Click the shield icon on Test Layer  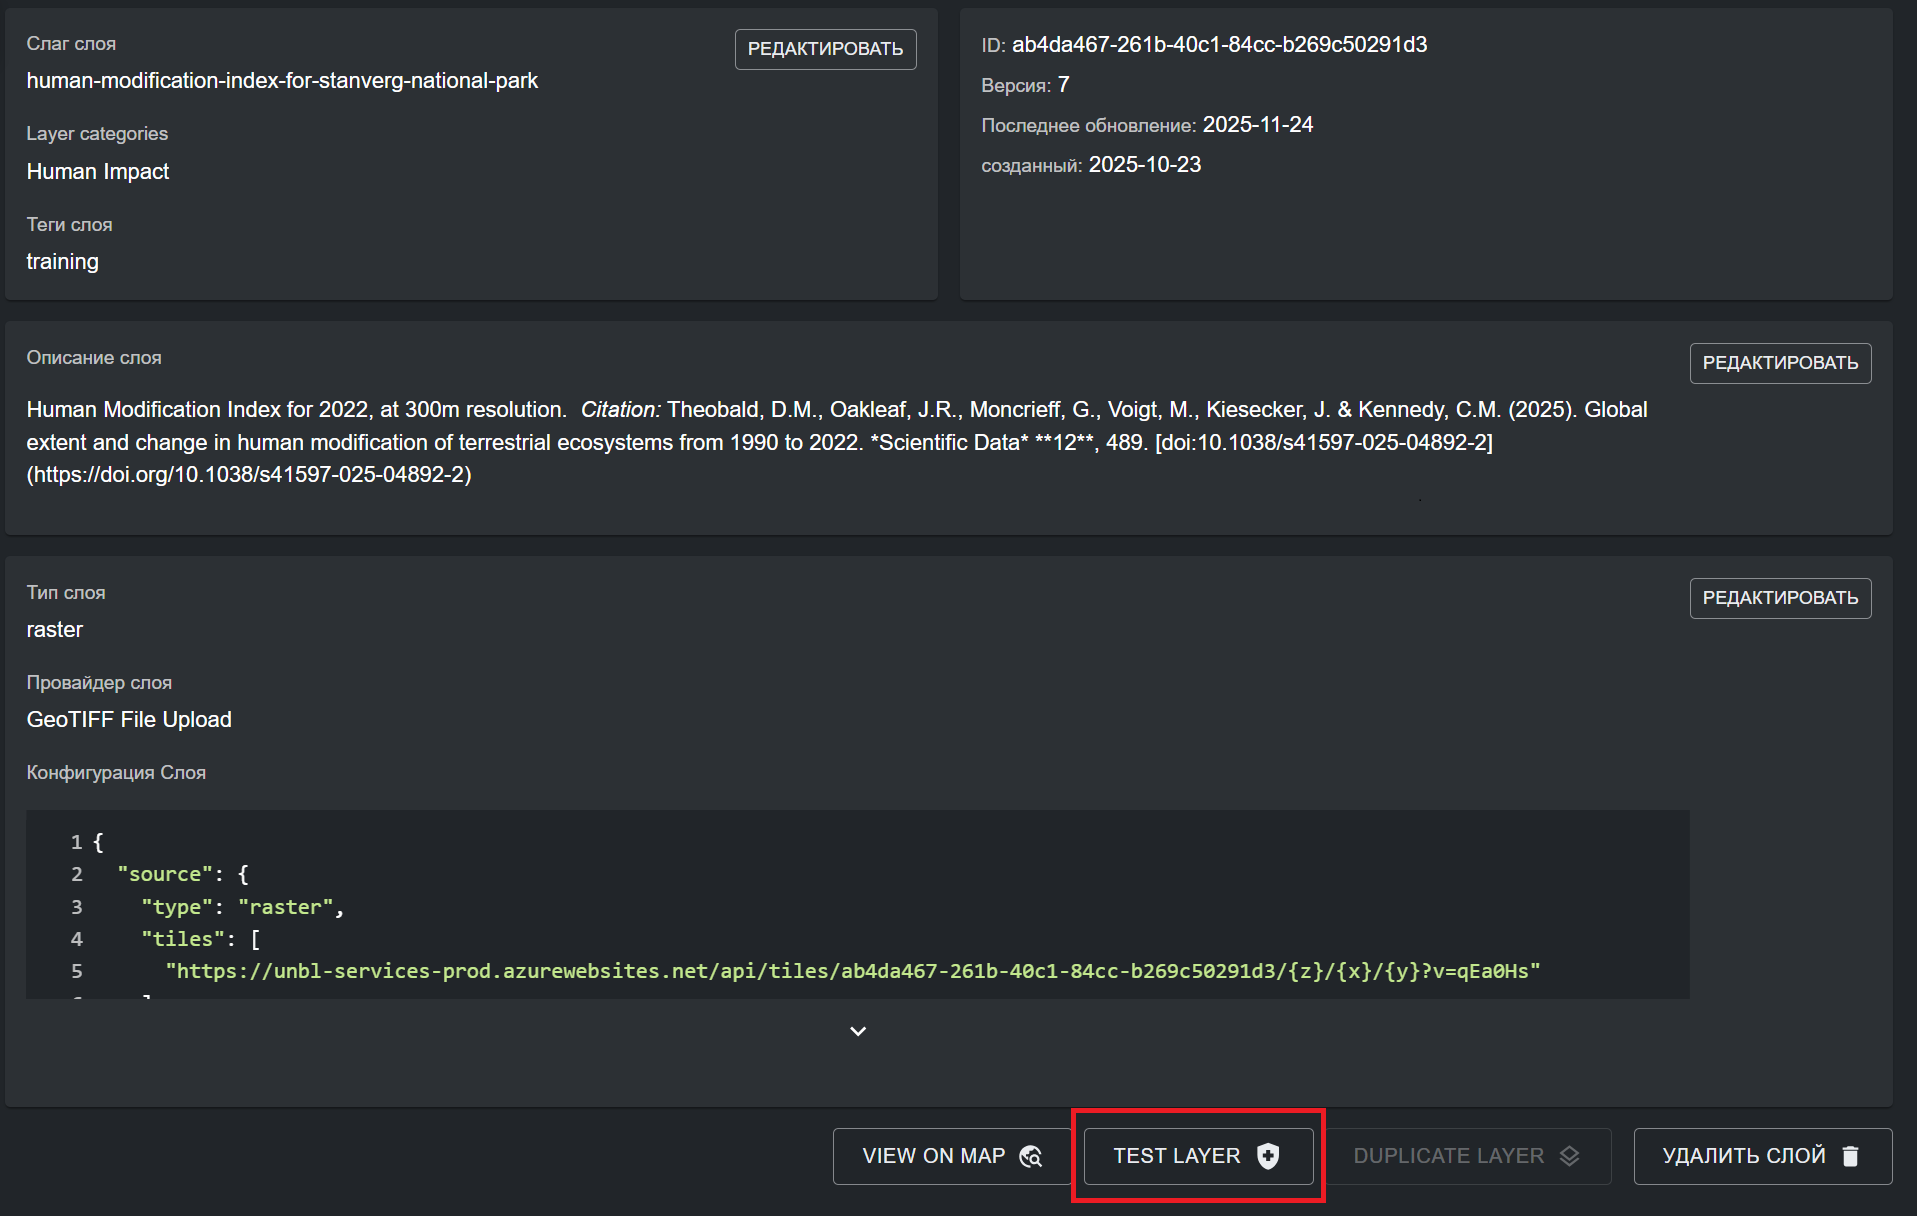[1268, 1156]
